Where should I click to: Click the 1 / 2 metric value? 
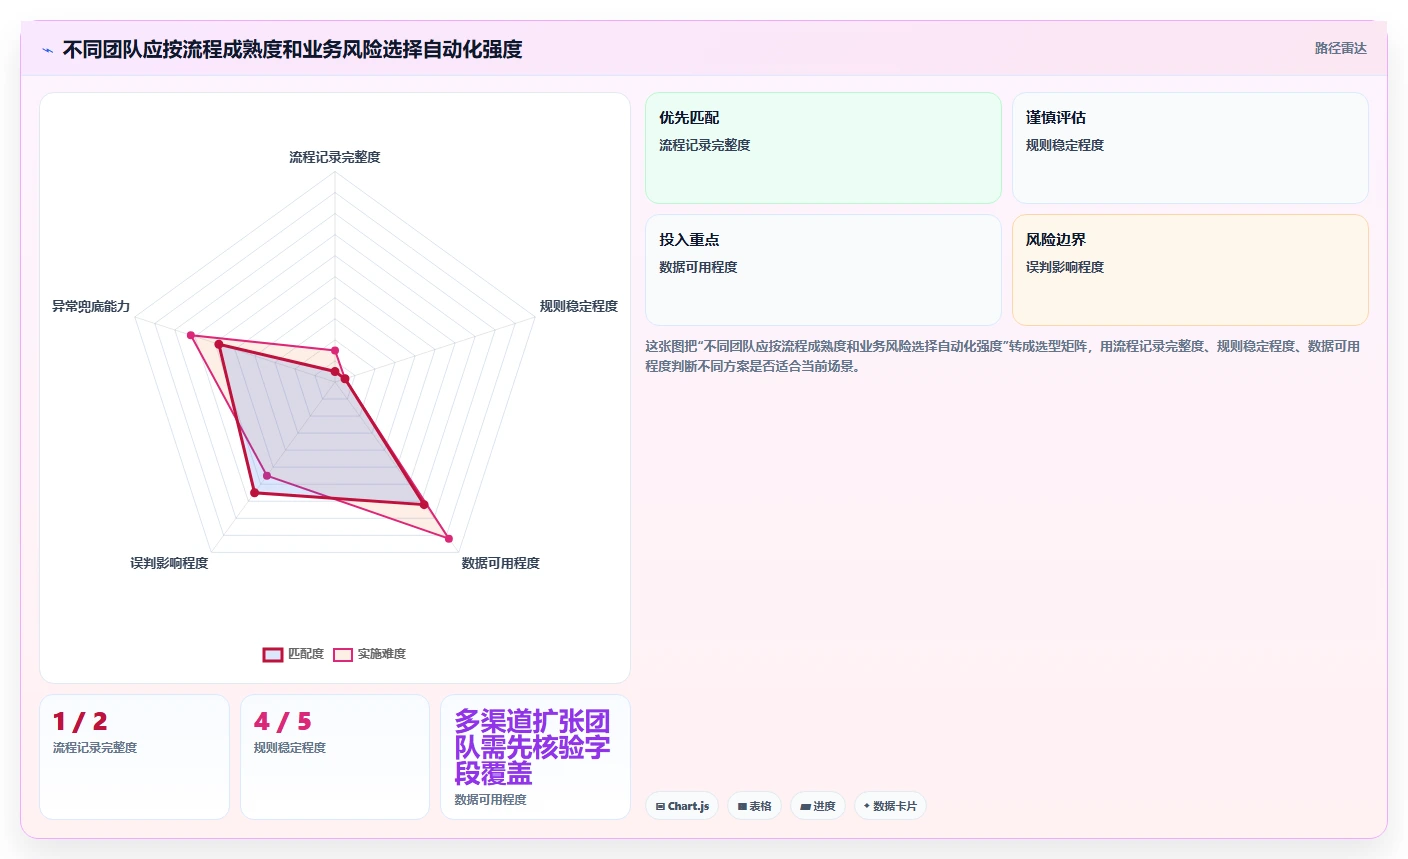[x=80, y=721]
